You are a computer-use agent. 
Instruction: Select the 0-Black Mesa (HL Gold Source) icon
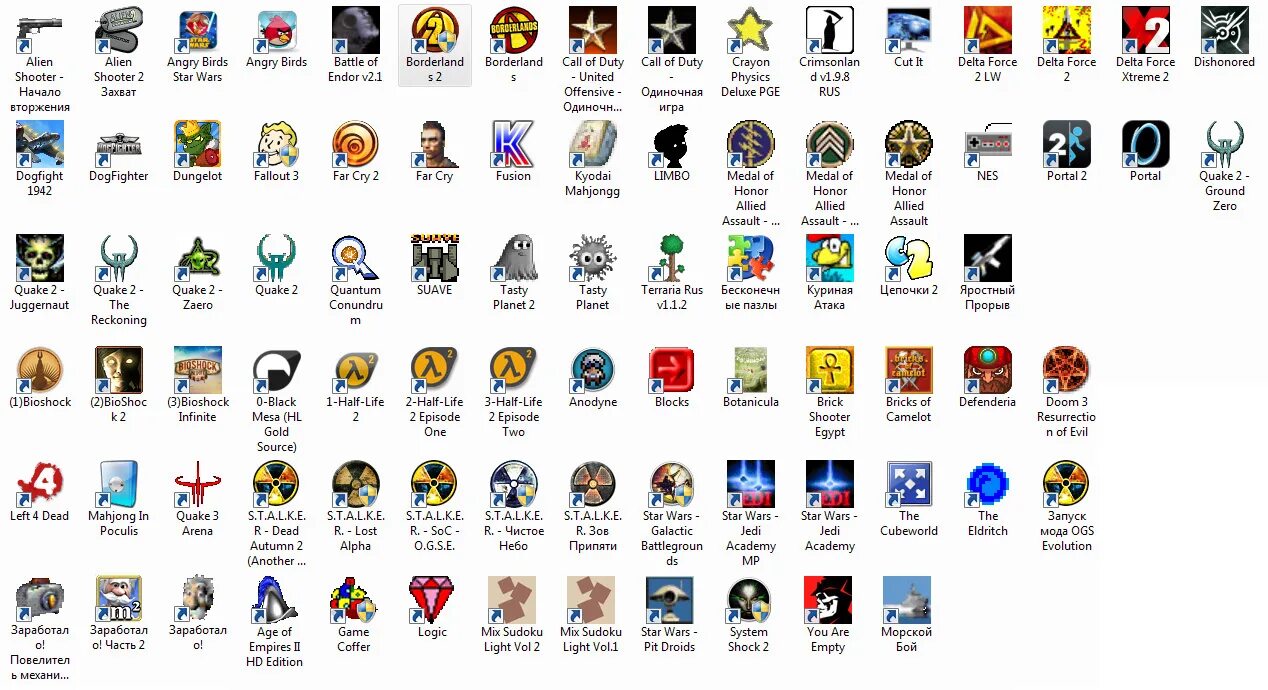pos(277,370)
